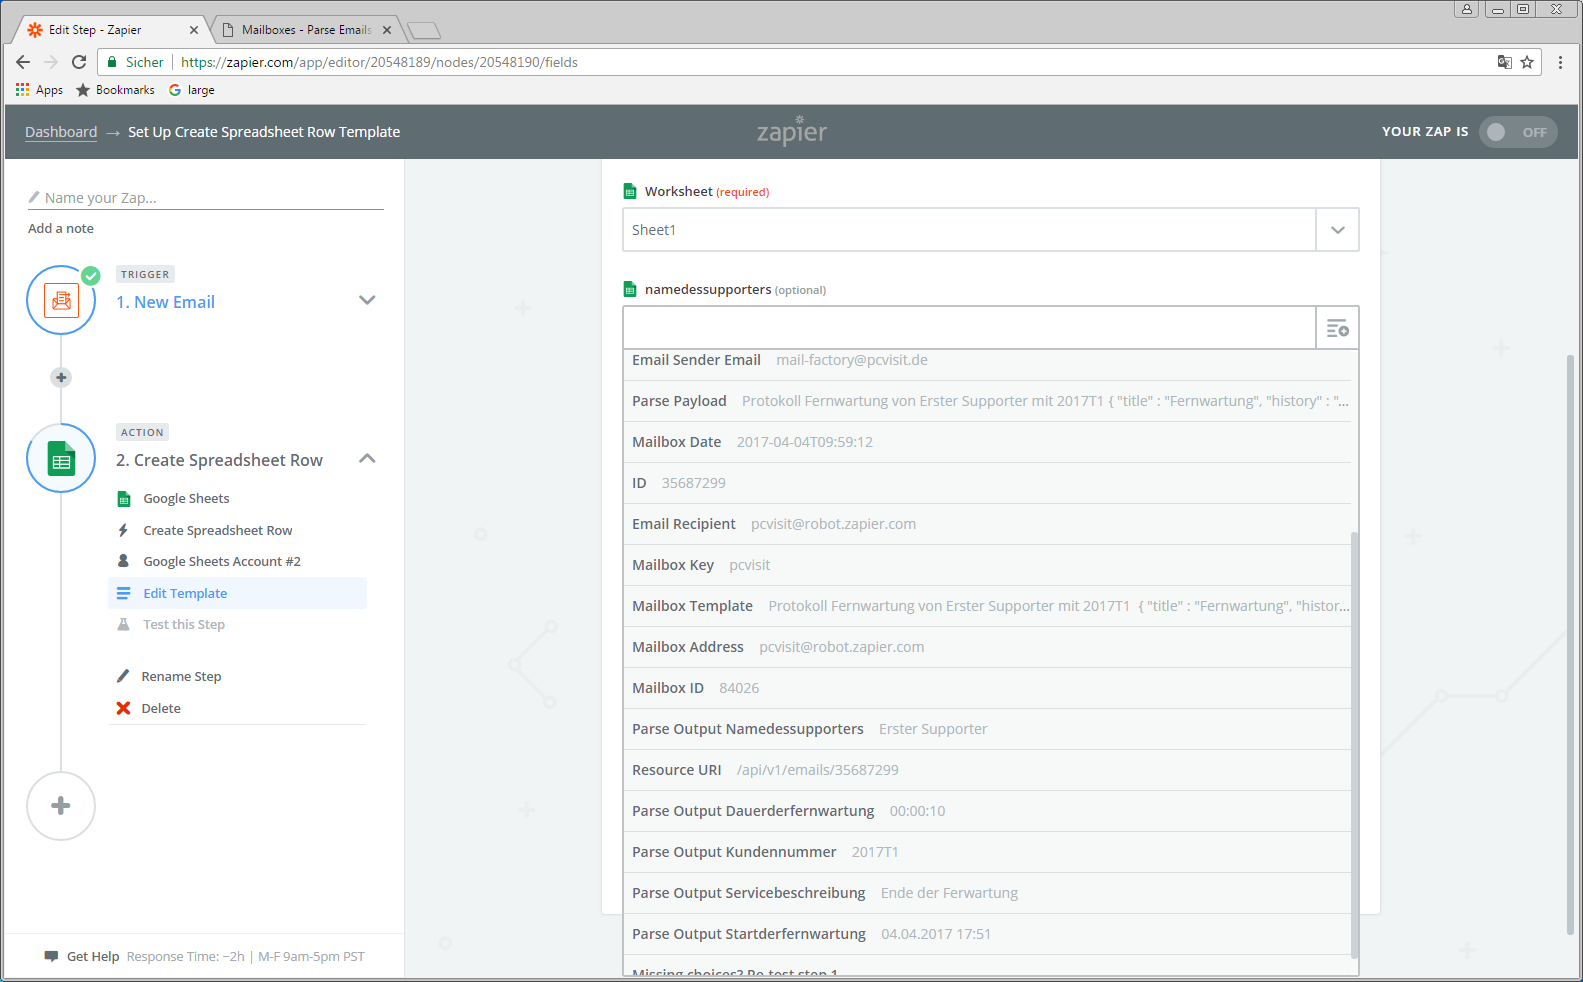Click Get Help at bottom left
The width and height of the screenshot is (1583, 982).
click(x=92, y=957)
